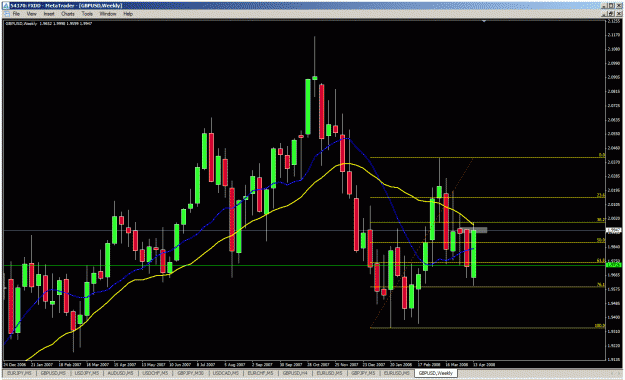Select the Fibonacci 61.8 level label
This screenshot has width=625, height=380.
pos(601,260)
